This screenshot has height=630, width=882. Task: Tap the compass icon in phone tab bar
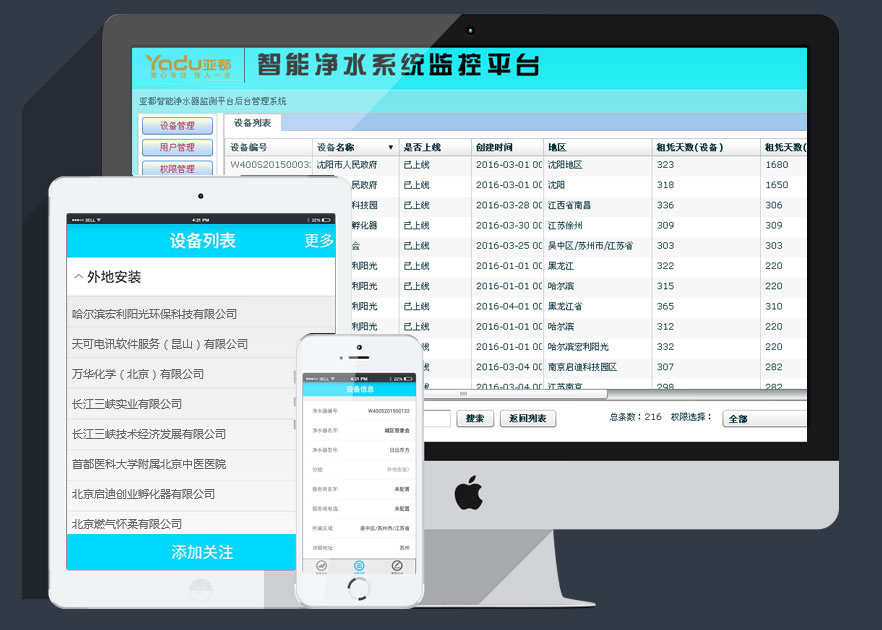pos(397,566)
